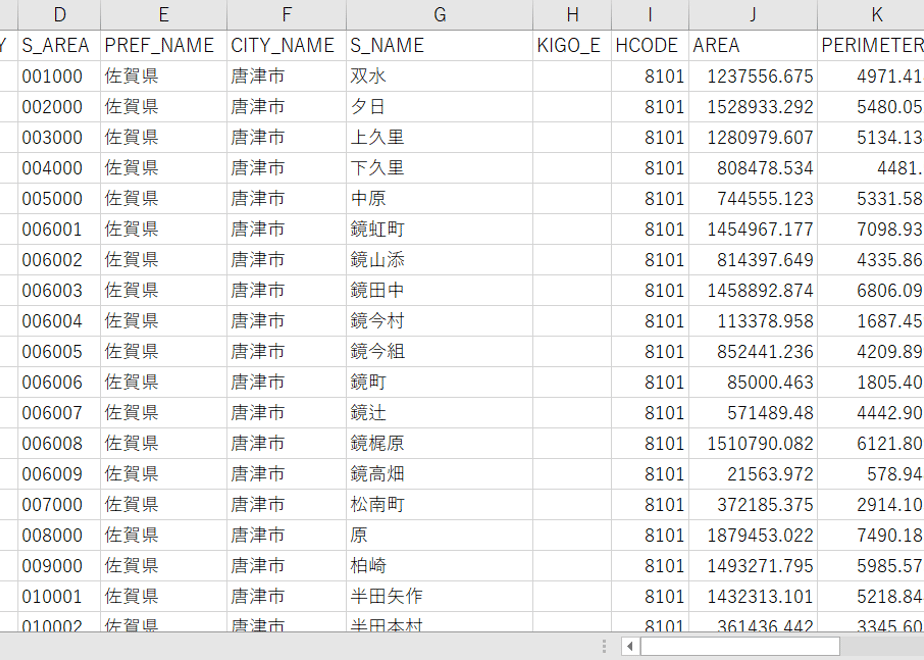924x660 pixels.
Task: Click the S_NAME cell 中原
Action: point(440,199)
